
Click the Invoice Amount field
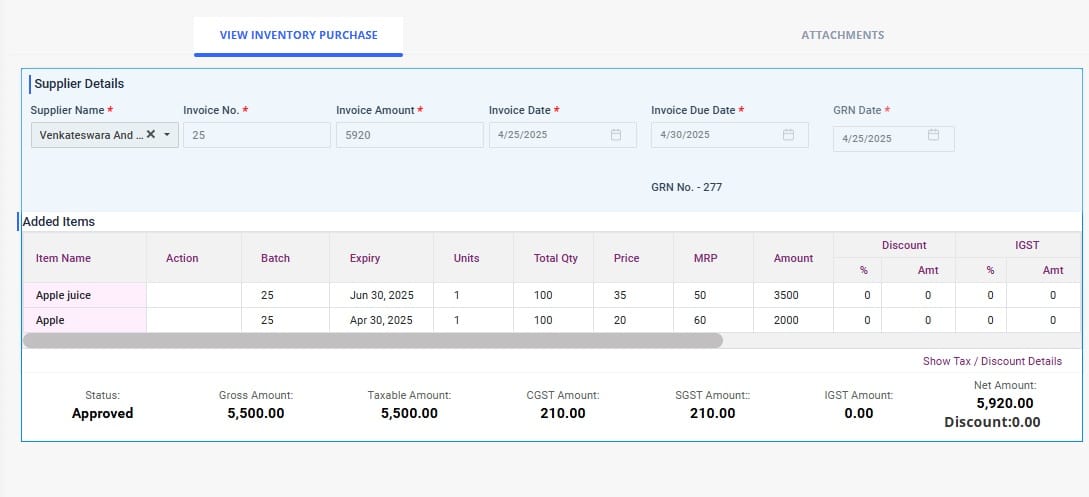(409, 135)
